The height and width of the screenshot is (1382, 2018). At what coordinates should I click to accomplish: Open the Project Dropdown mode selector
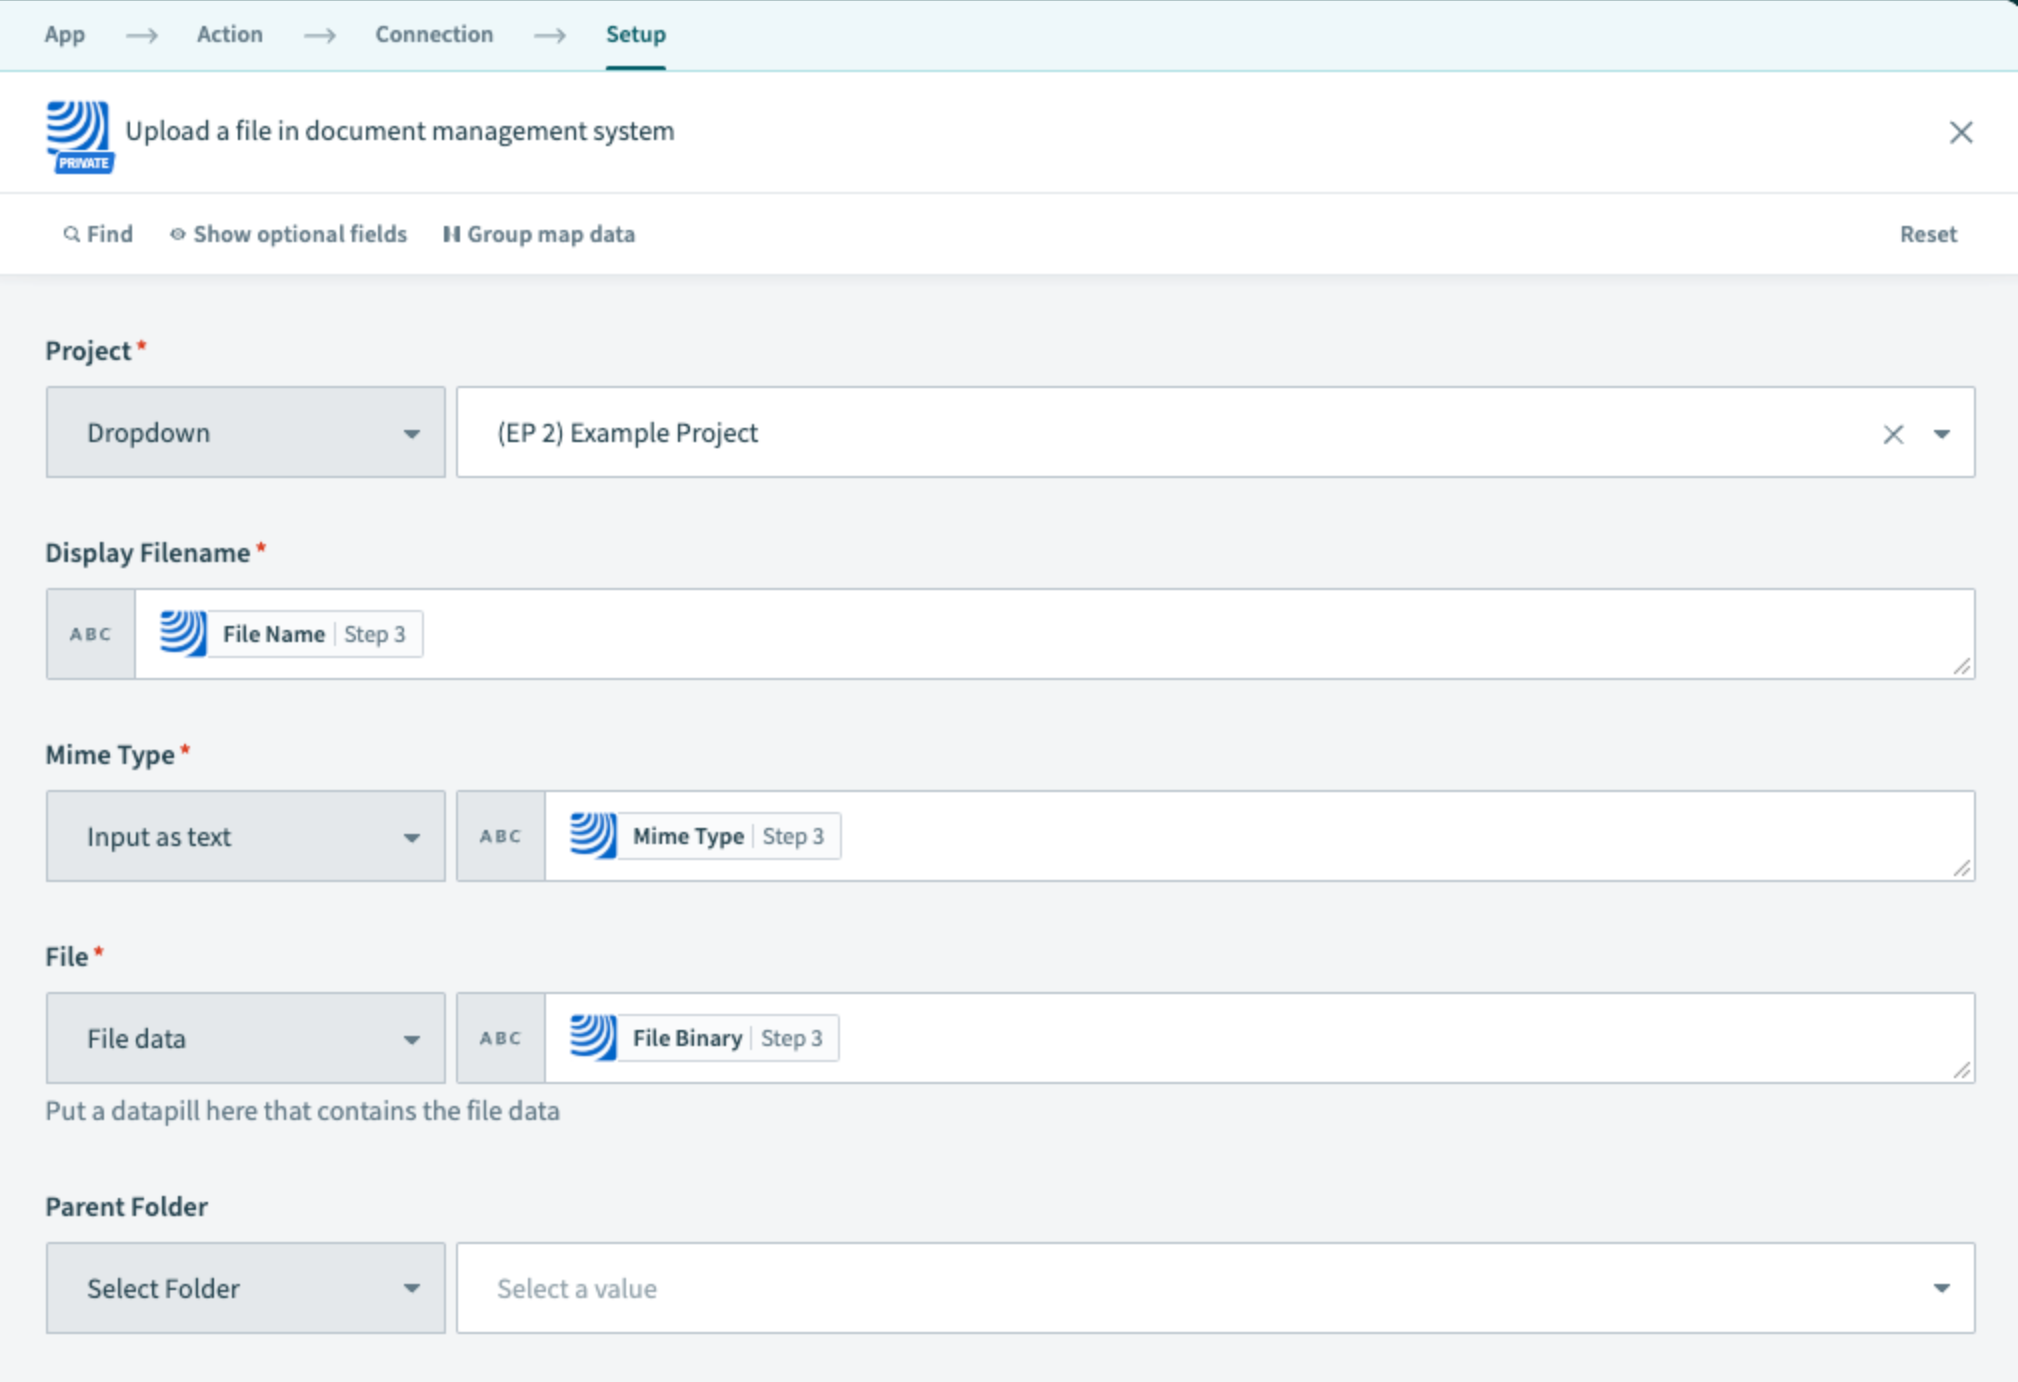coord(245,433)
